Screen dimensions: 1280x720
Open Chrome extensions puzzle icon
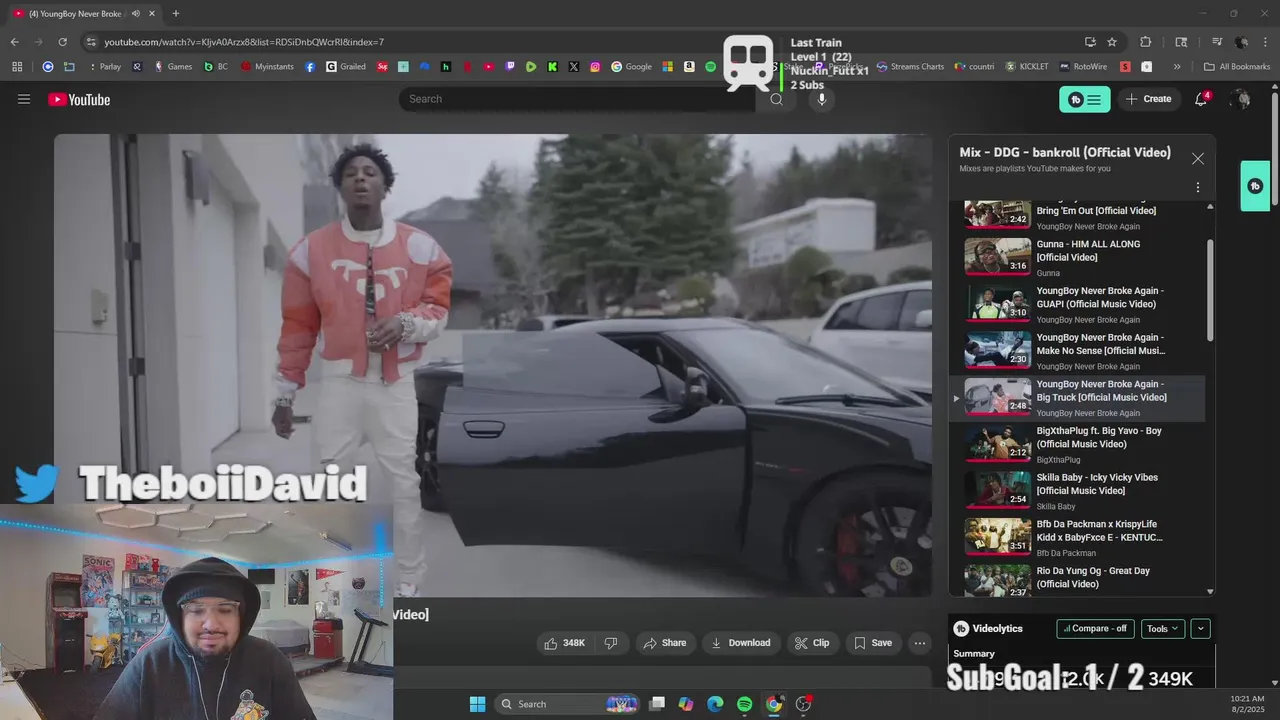coord(1146,42)
